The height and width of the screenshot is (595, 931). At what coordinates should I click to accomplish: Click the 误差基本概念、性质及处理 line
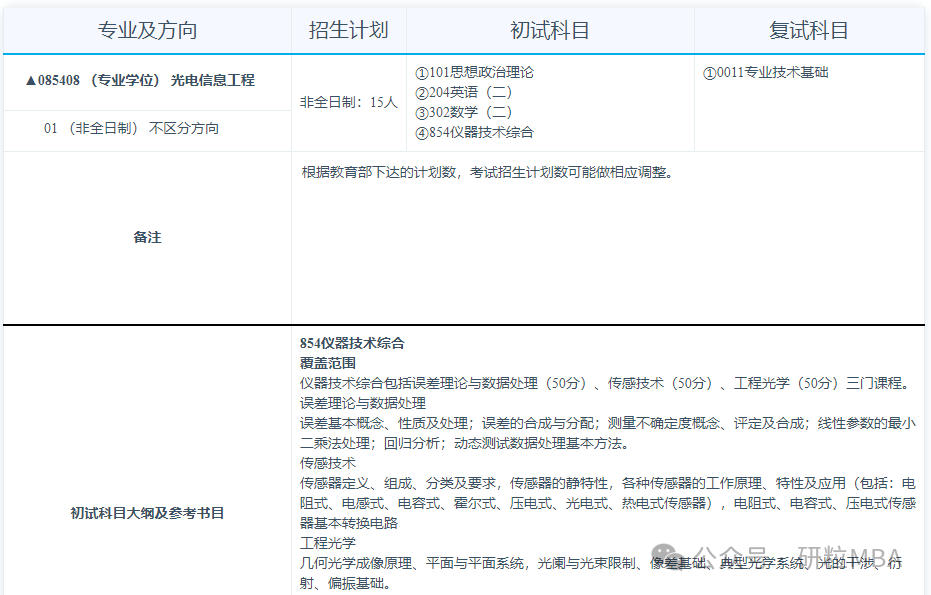click(608, 423)
